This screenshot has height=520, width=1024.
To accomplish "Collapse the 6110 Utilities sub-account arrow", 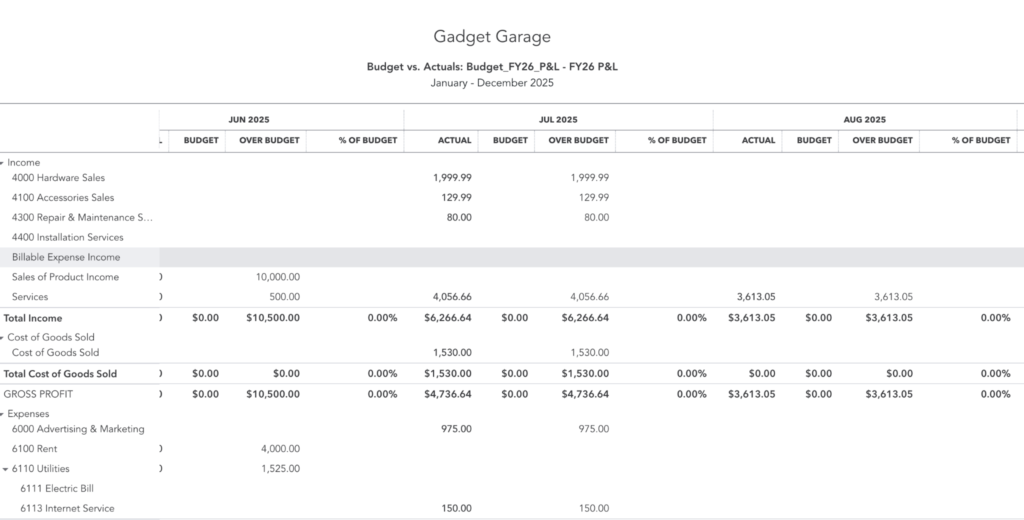I will pos(6,469).
